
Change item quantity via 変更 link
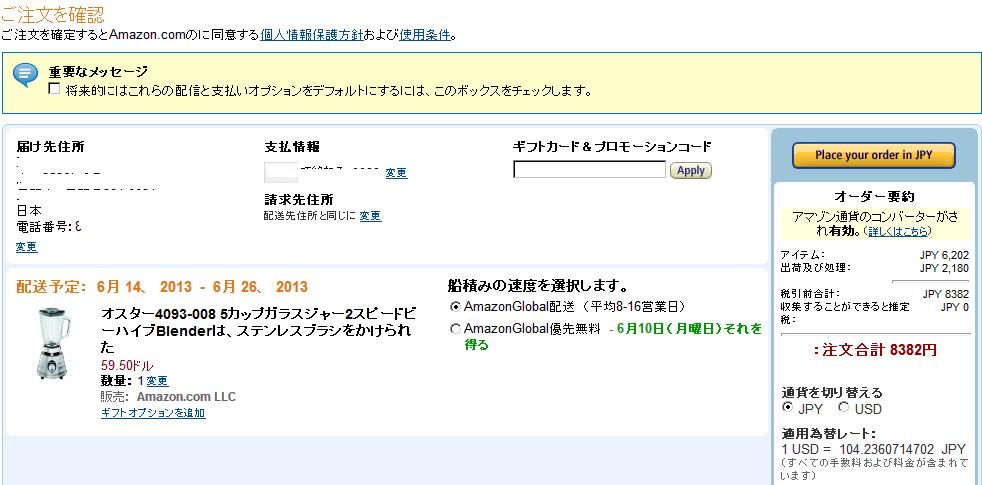[157, 381]
